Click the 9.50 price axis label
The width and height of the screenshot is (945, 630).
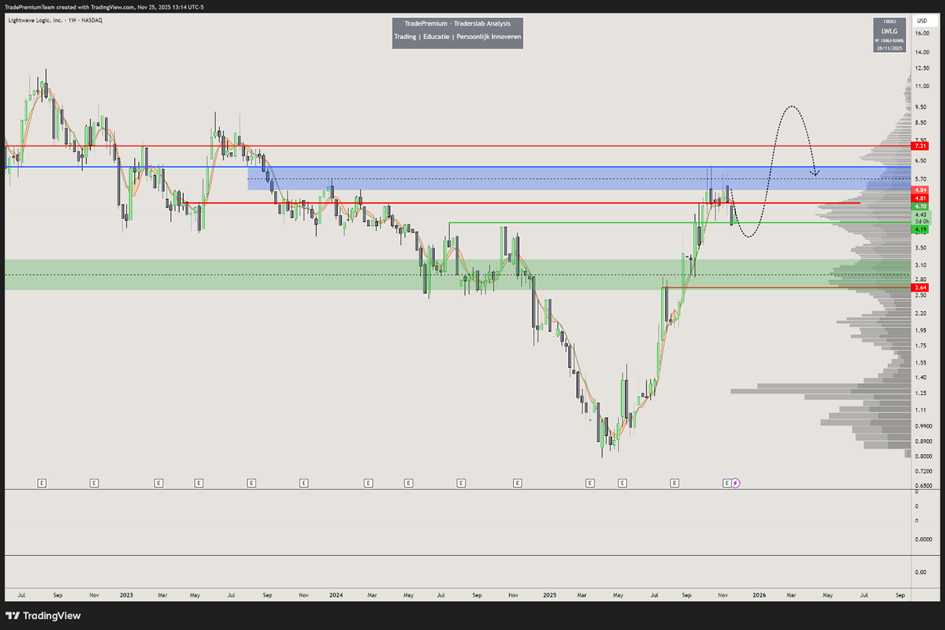click(x=921, y=107)
